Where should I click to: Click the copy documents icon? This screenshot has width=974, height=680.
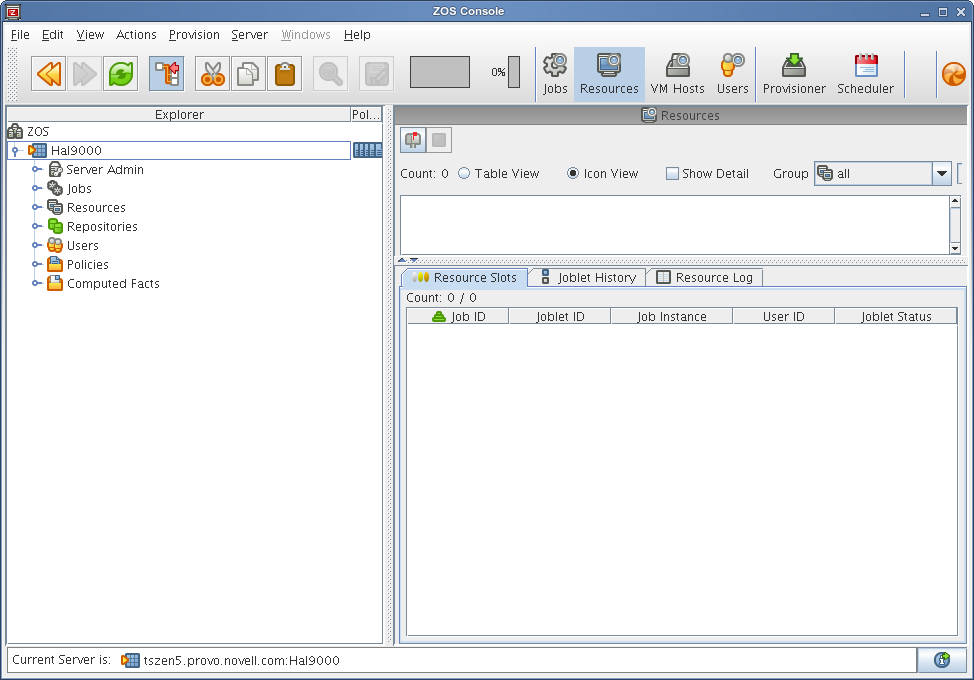pyautogui.click(x=248, y=74)
